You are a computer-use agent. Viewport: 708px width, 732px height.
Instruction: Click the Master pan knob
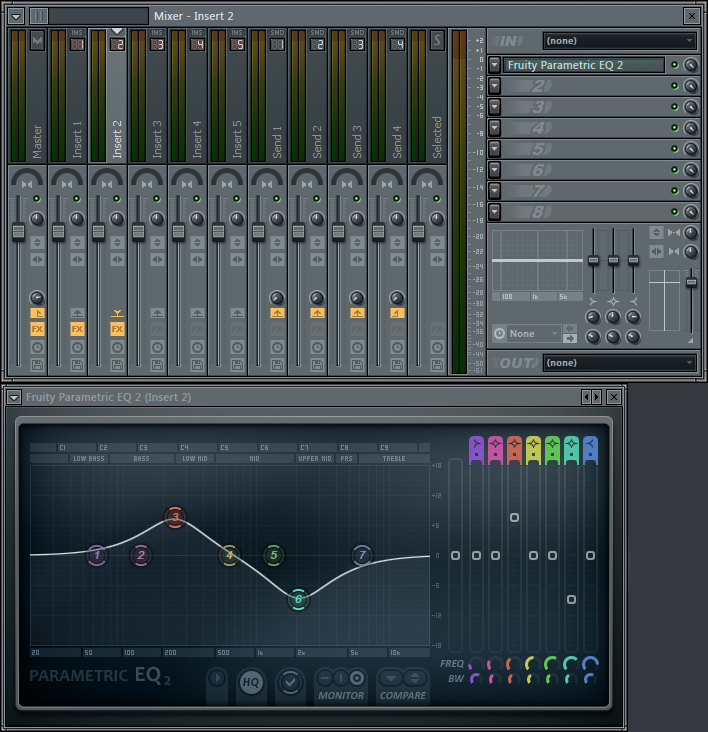click(x=27, y=180)
